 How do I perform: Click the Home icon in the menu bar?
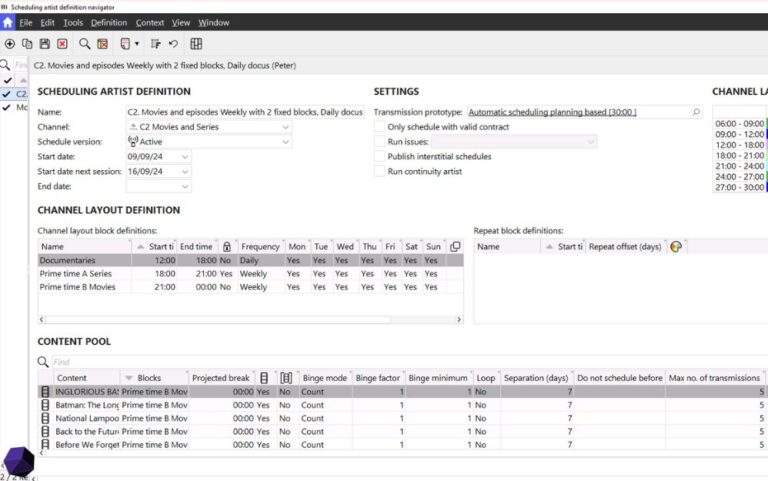[8, 22]
